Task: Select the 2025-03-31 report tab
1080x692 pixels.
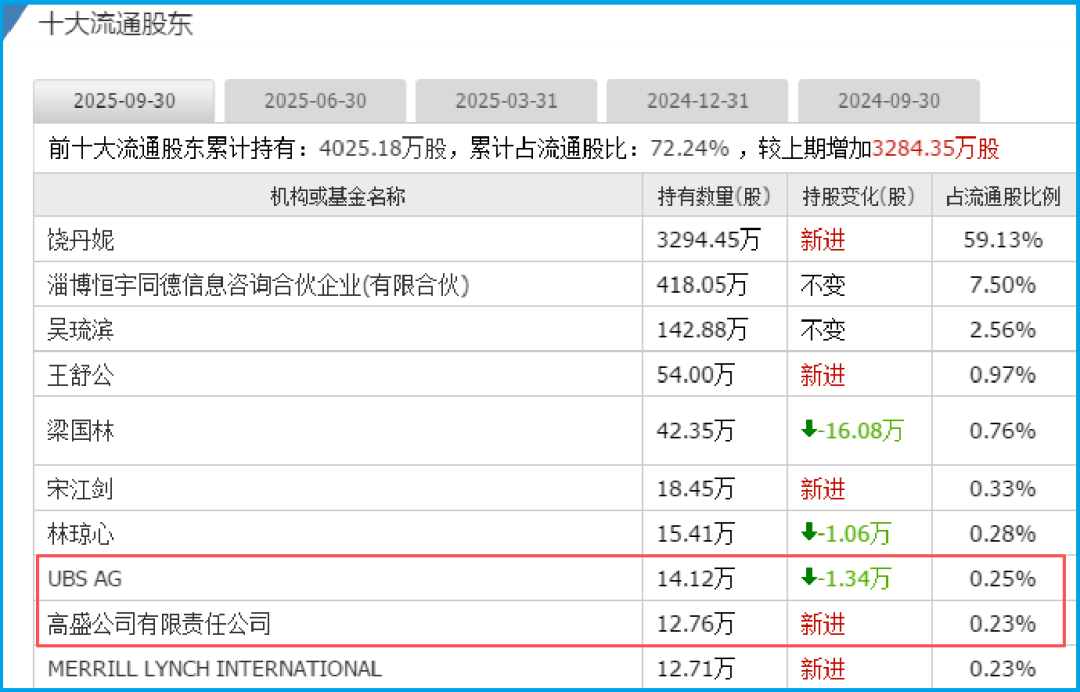Action: point(506,101)
